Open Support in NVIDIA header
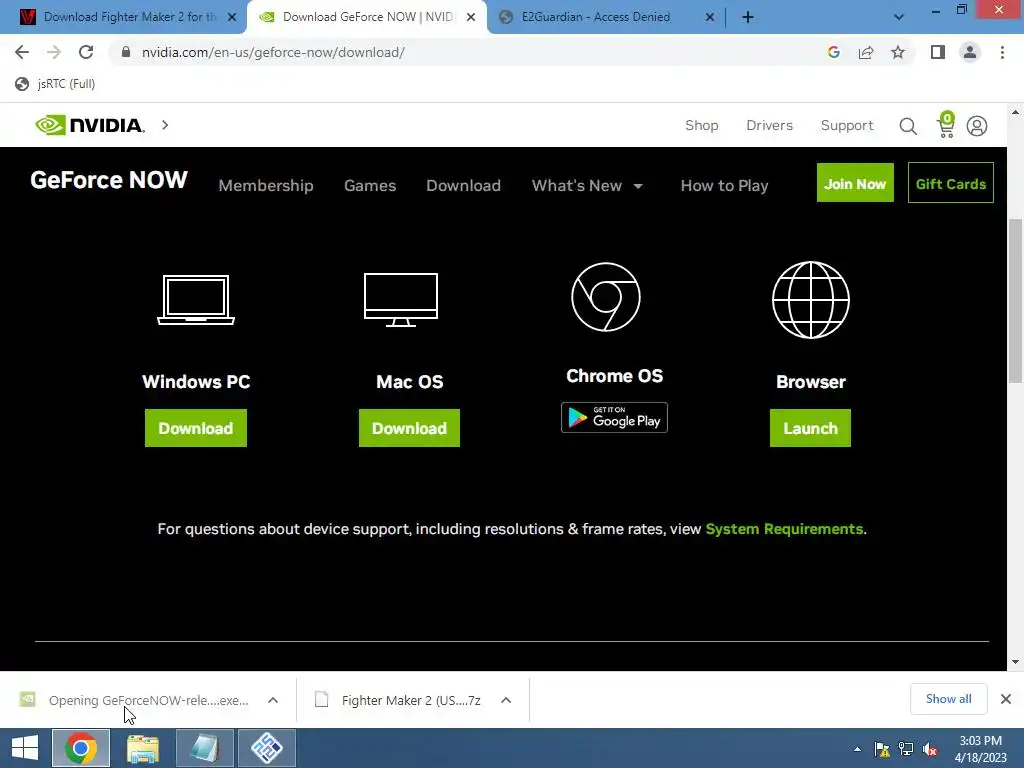The width and height of the screenshot is (1024, 768). [x=847, y=125]
